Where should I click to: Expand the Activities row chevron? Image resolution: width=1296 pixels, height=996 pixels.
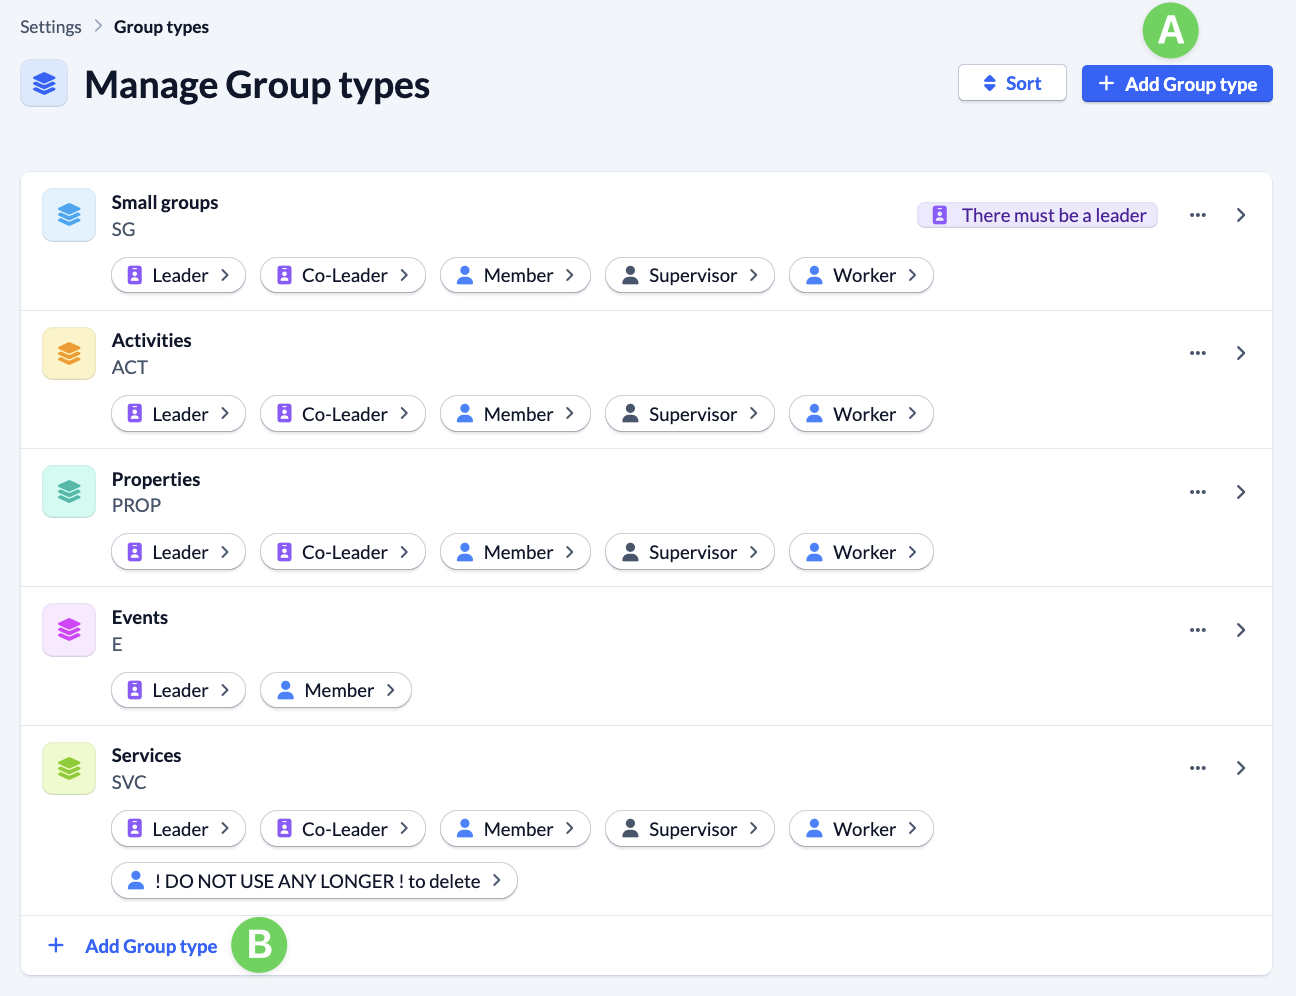(x=1240, y=353)
